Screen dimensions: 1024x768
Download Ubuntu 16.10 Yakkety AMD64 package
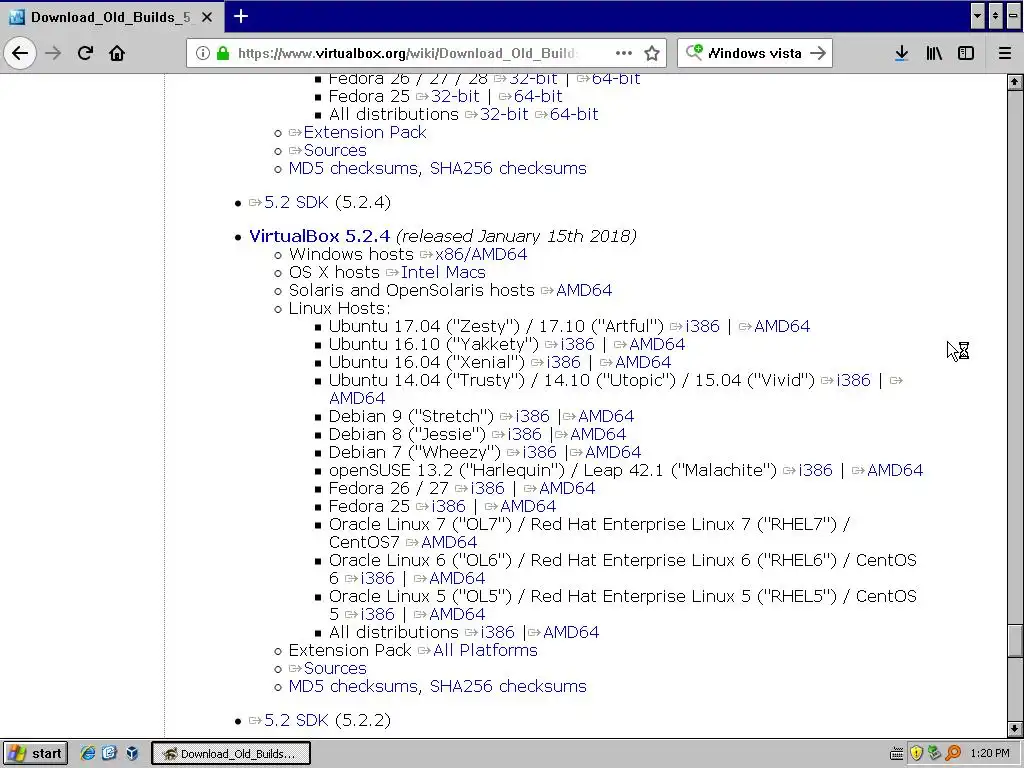click(656, 344)
